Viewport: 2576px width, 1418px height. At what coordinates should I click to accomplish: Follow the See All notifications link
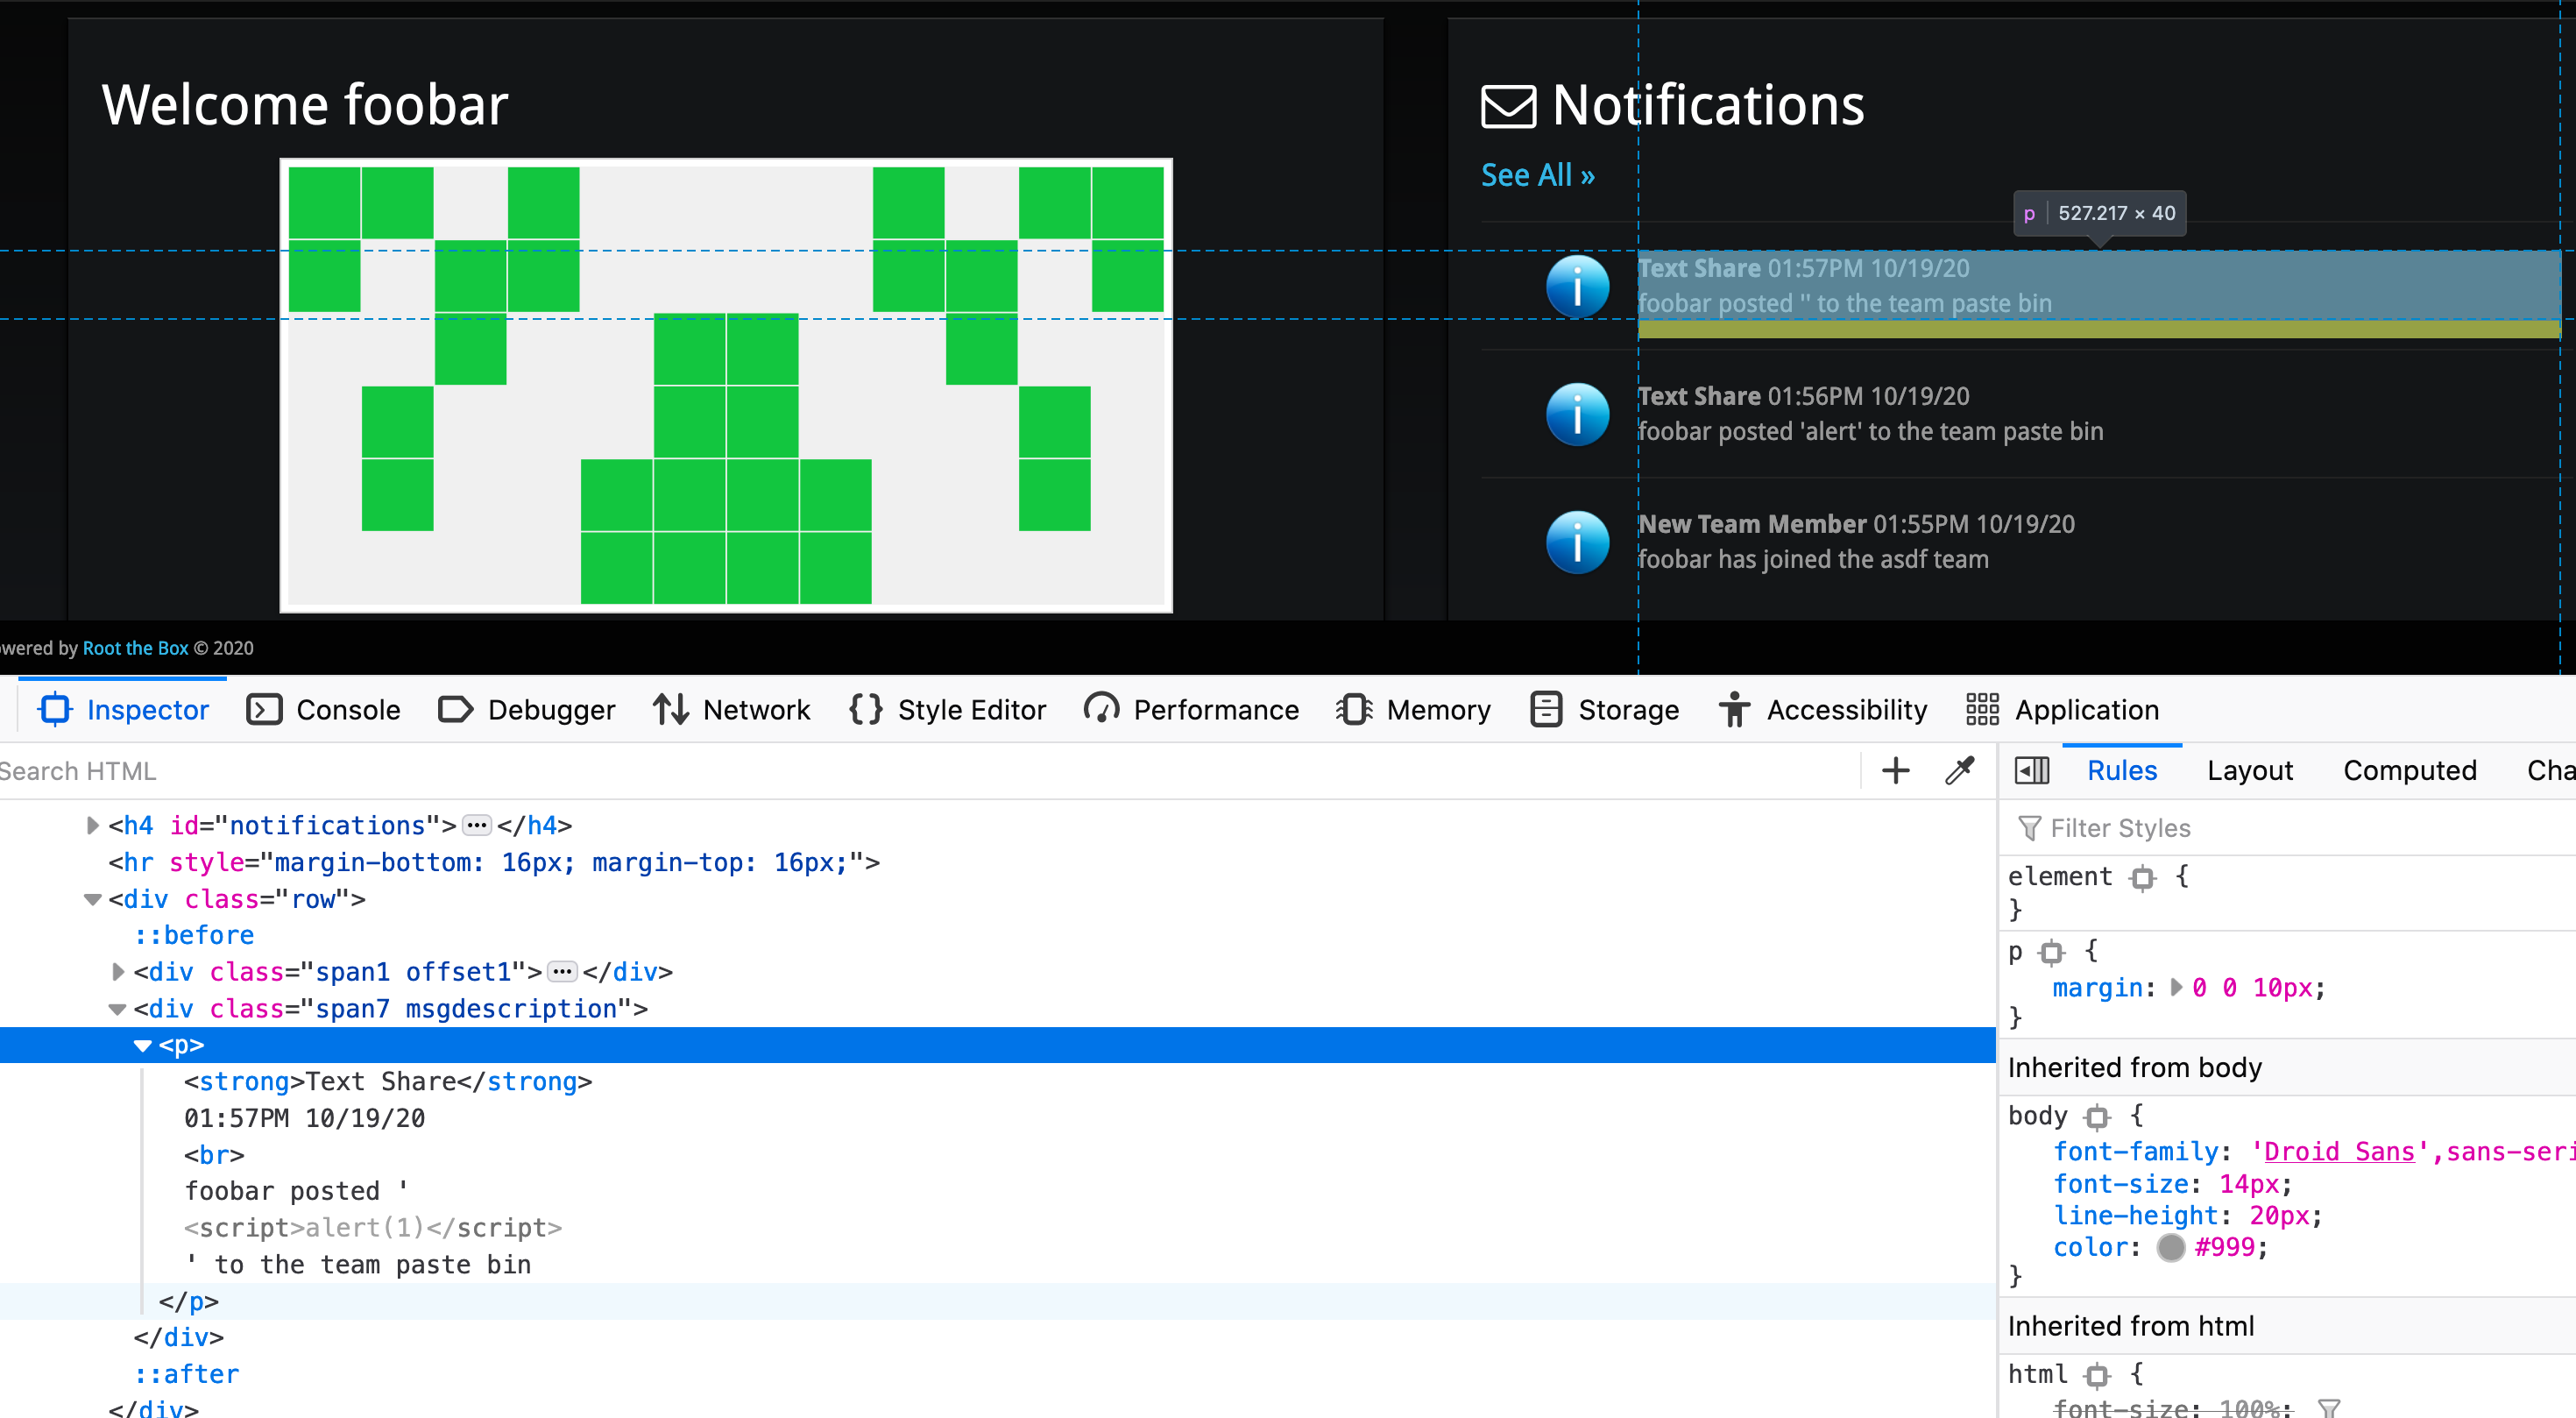(x=1537, y=175)
